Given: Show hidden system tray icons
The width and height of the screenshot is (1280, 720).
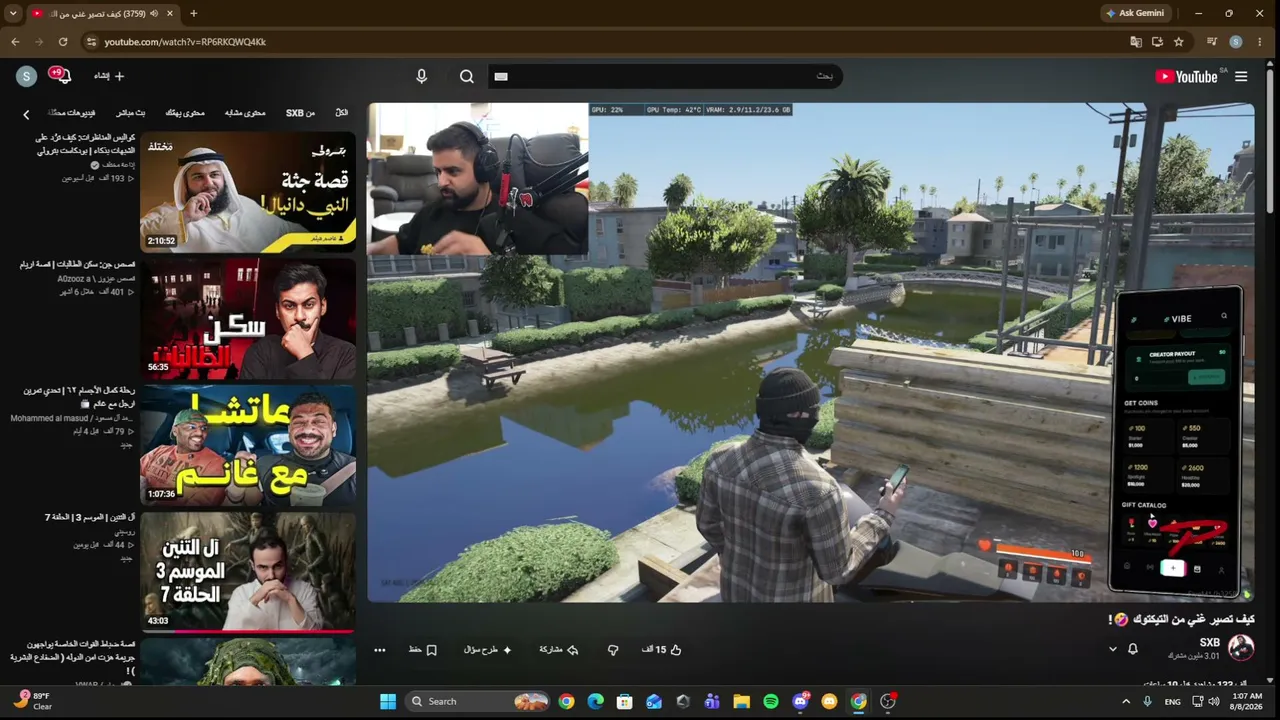Looking at the screenshot, I should [1126, 702].
